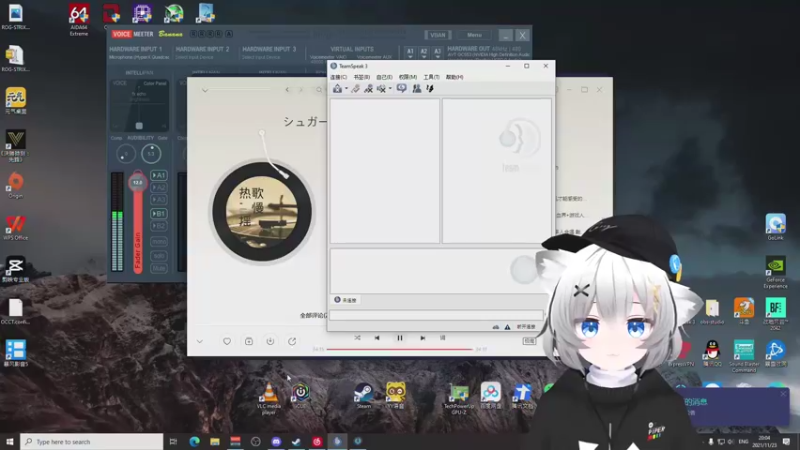800x450 pixels.
Task: Pause the music playback
Action: pyautogui.click(x=399, y=338)
